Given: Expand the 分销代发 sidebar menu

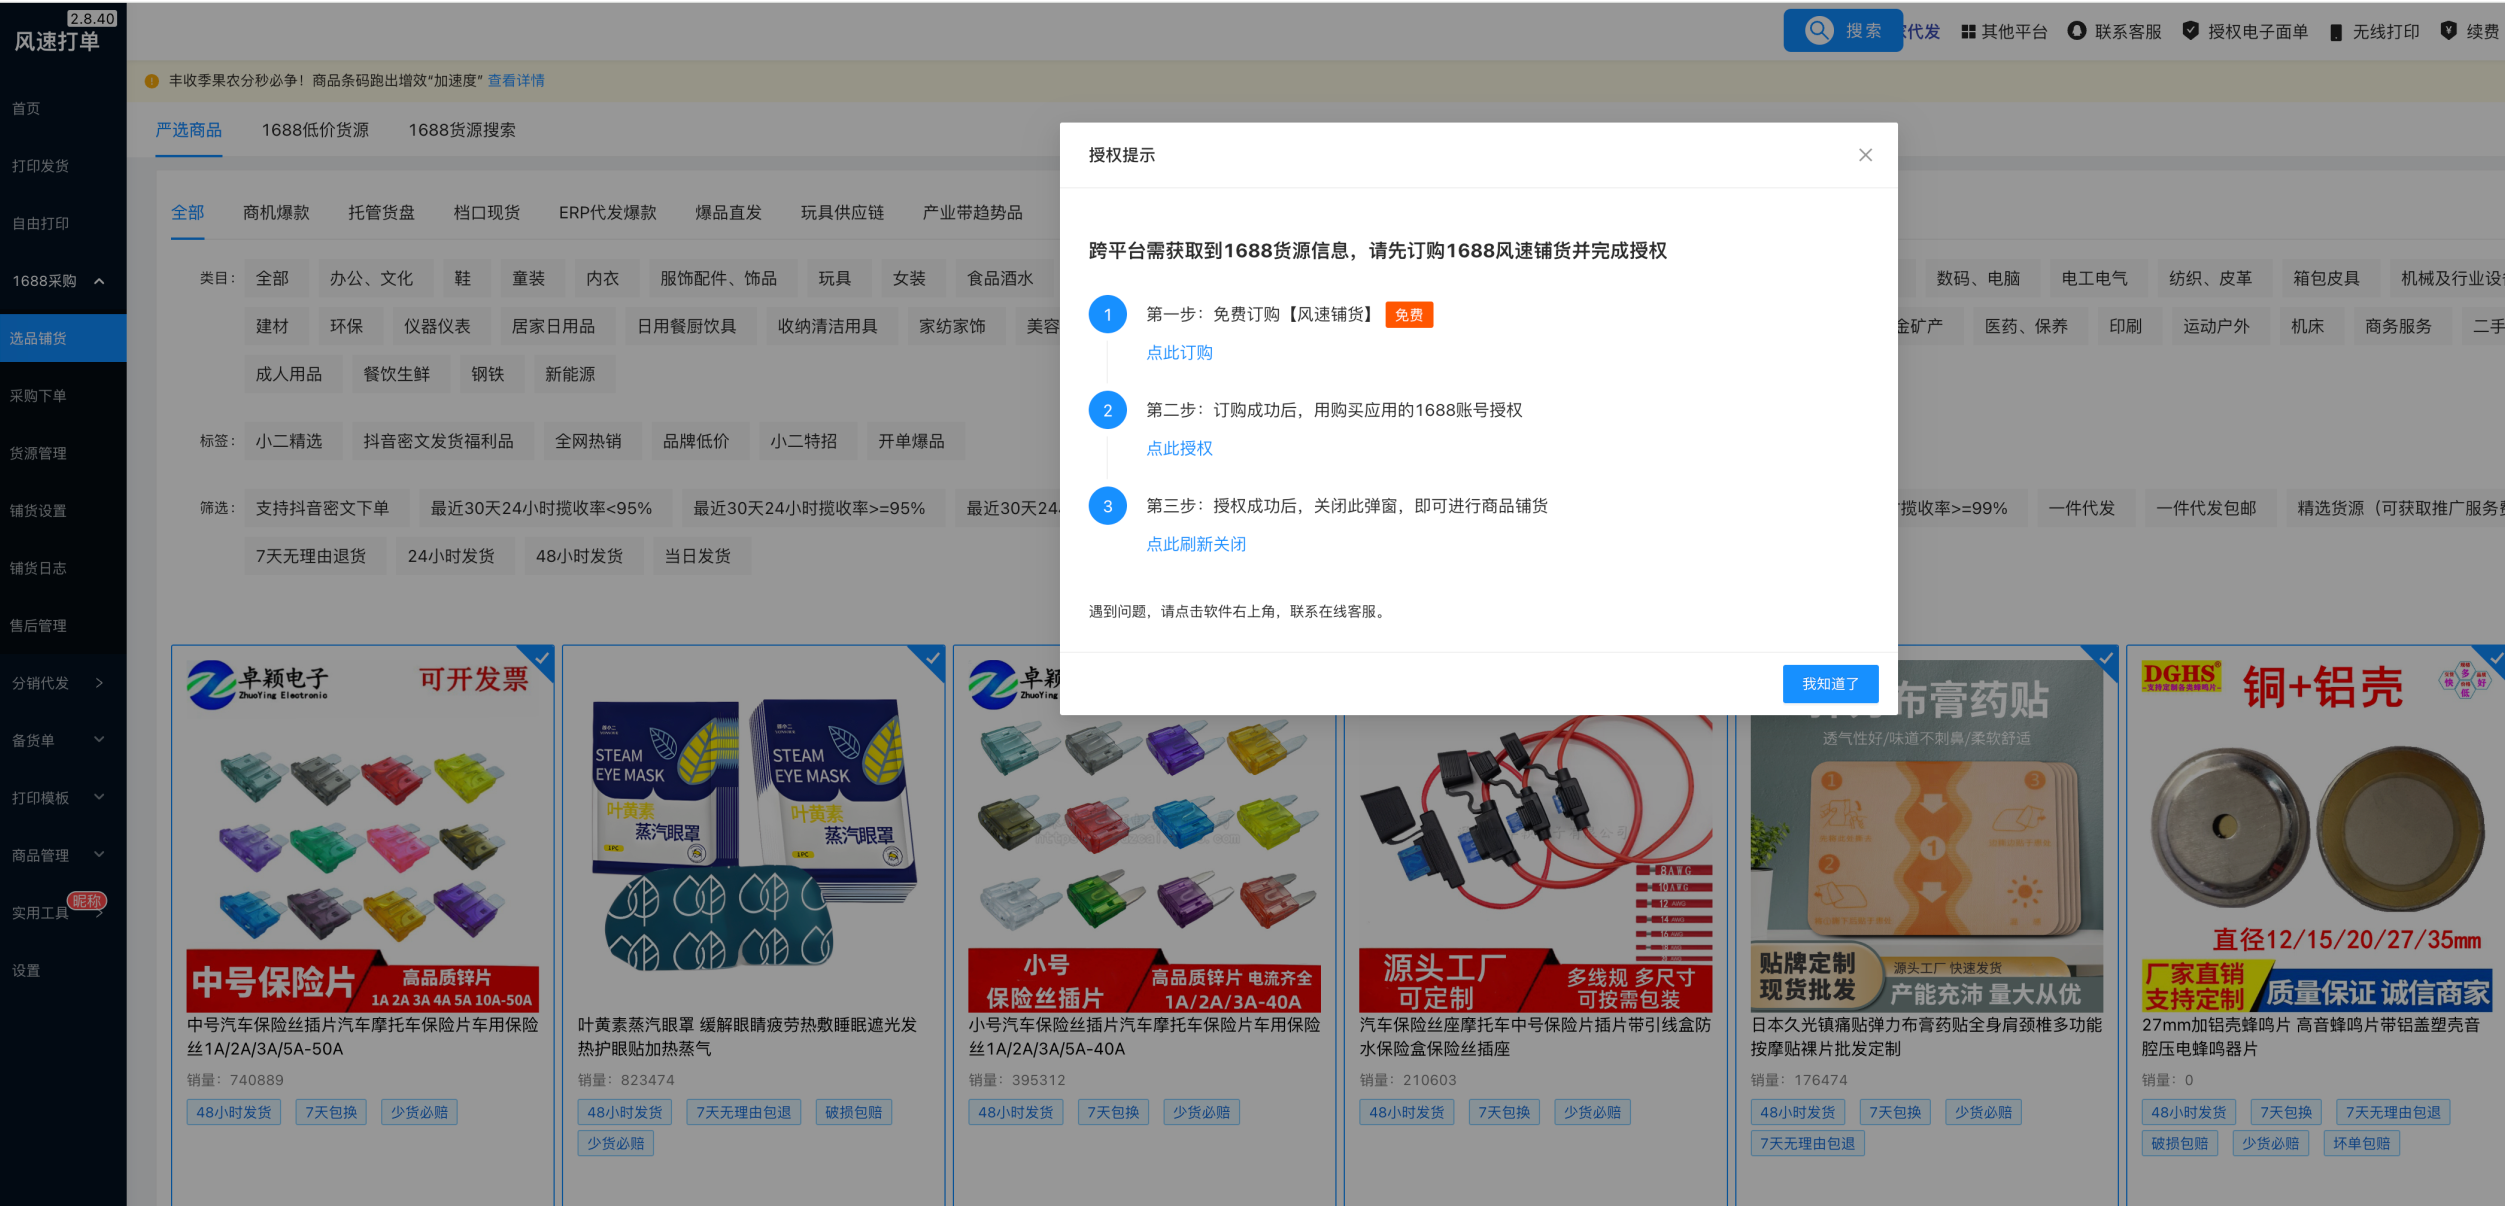Looking at the screenshot, I should coord(99,683).
